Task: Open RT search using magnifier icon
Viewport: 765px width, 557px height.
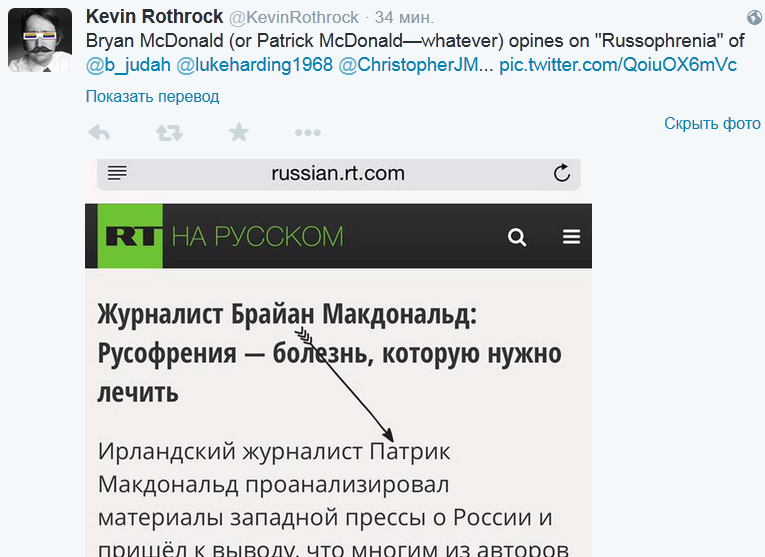Action: click(517, 237)
